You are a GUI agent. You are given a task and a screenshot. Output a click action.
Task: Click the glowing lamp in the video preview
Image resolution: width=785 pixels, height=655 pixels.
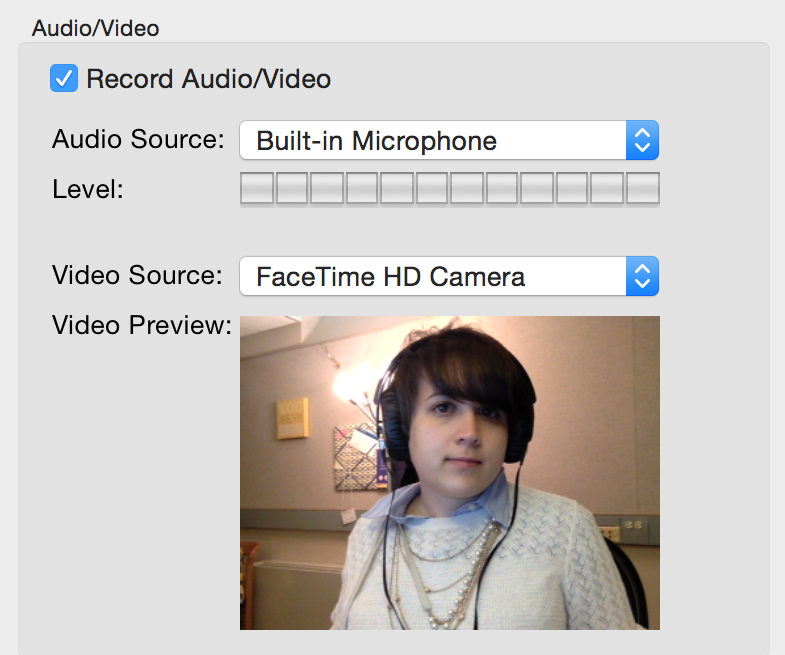click(x=352, y=383)
